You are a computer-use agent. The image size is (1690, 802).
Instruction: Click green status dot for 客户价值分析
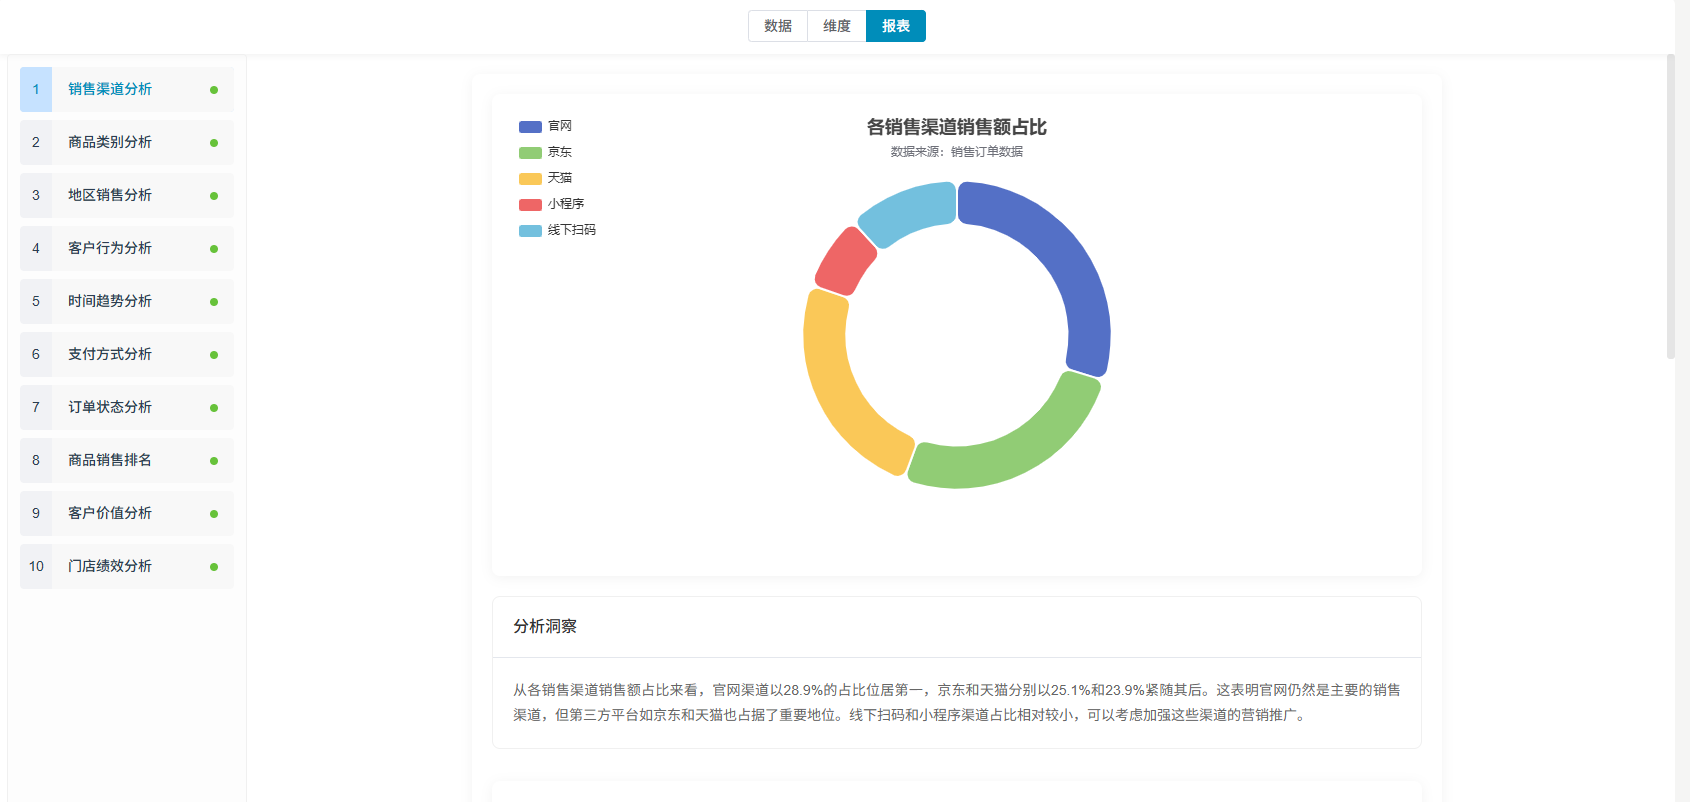(x=214, y=514)
